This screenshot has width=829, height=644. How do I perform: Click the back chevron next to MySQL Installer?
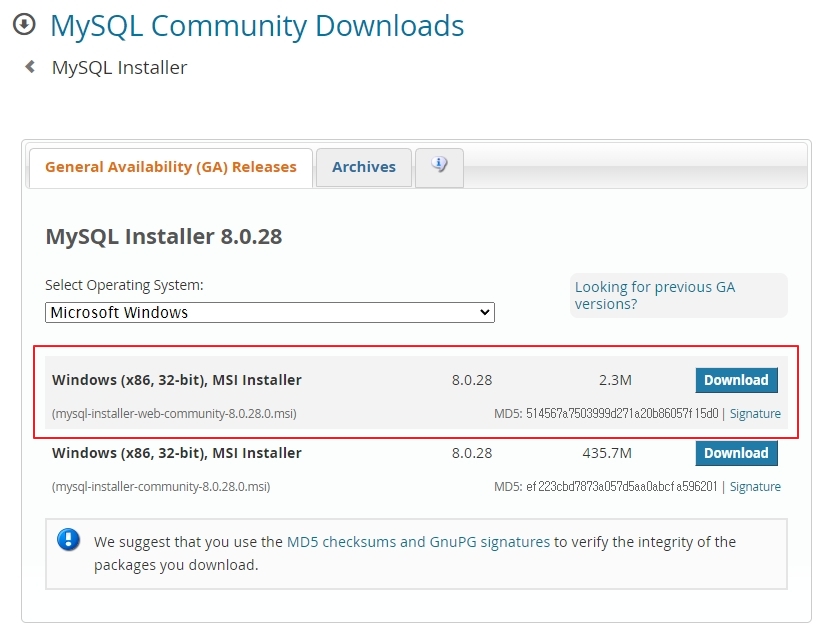[30, 67]
